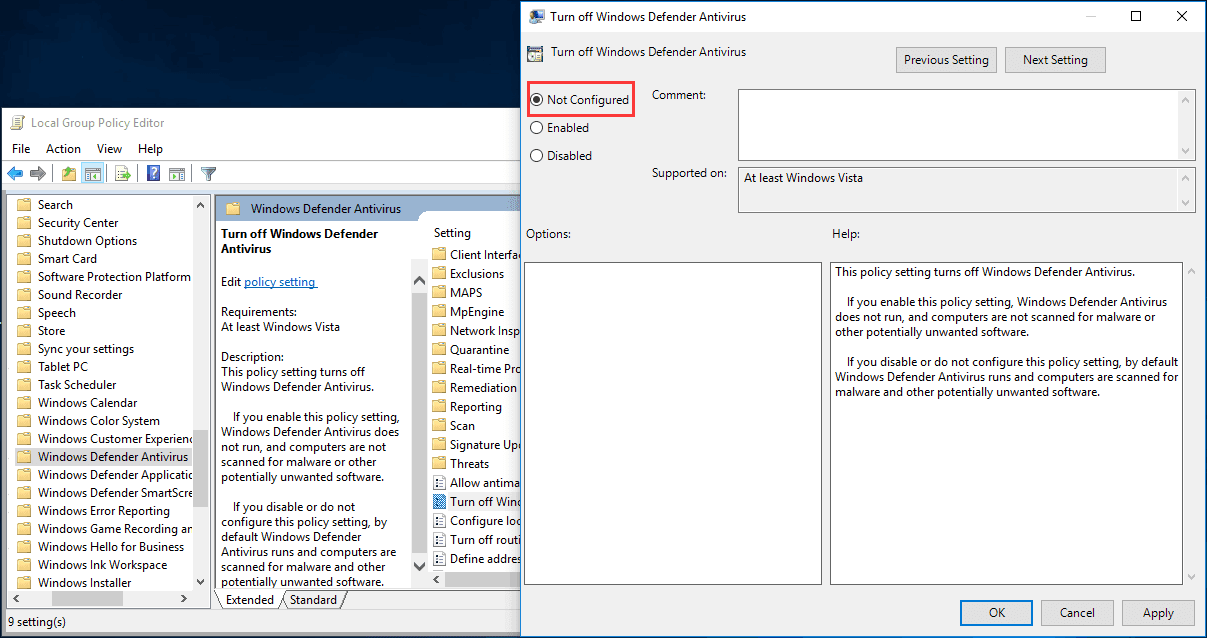Click the Threats folder icon in settings list
Image resolution: width=1207 pixels, height=638 pixels.
[x=439, y=464]
